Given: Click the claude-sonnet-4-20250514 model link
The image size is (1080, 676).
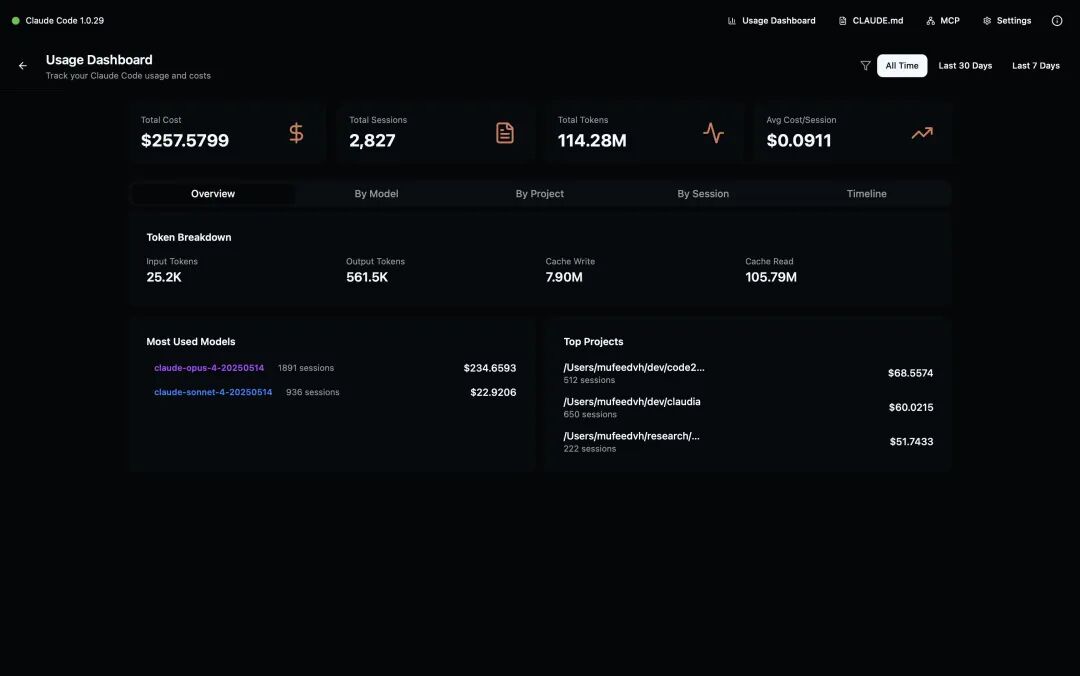Looking at the screenshot, I should click(213, 391).
